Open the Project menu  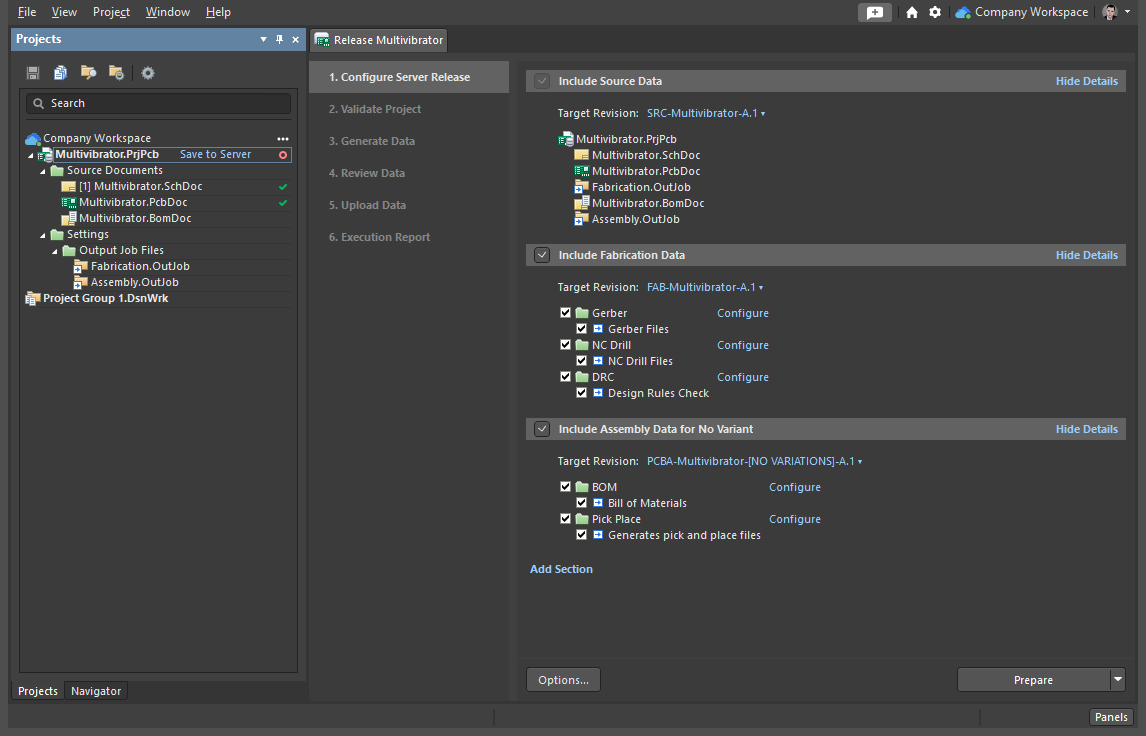(x=111, y=12)
